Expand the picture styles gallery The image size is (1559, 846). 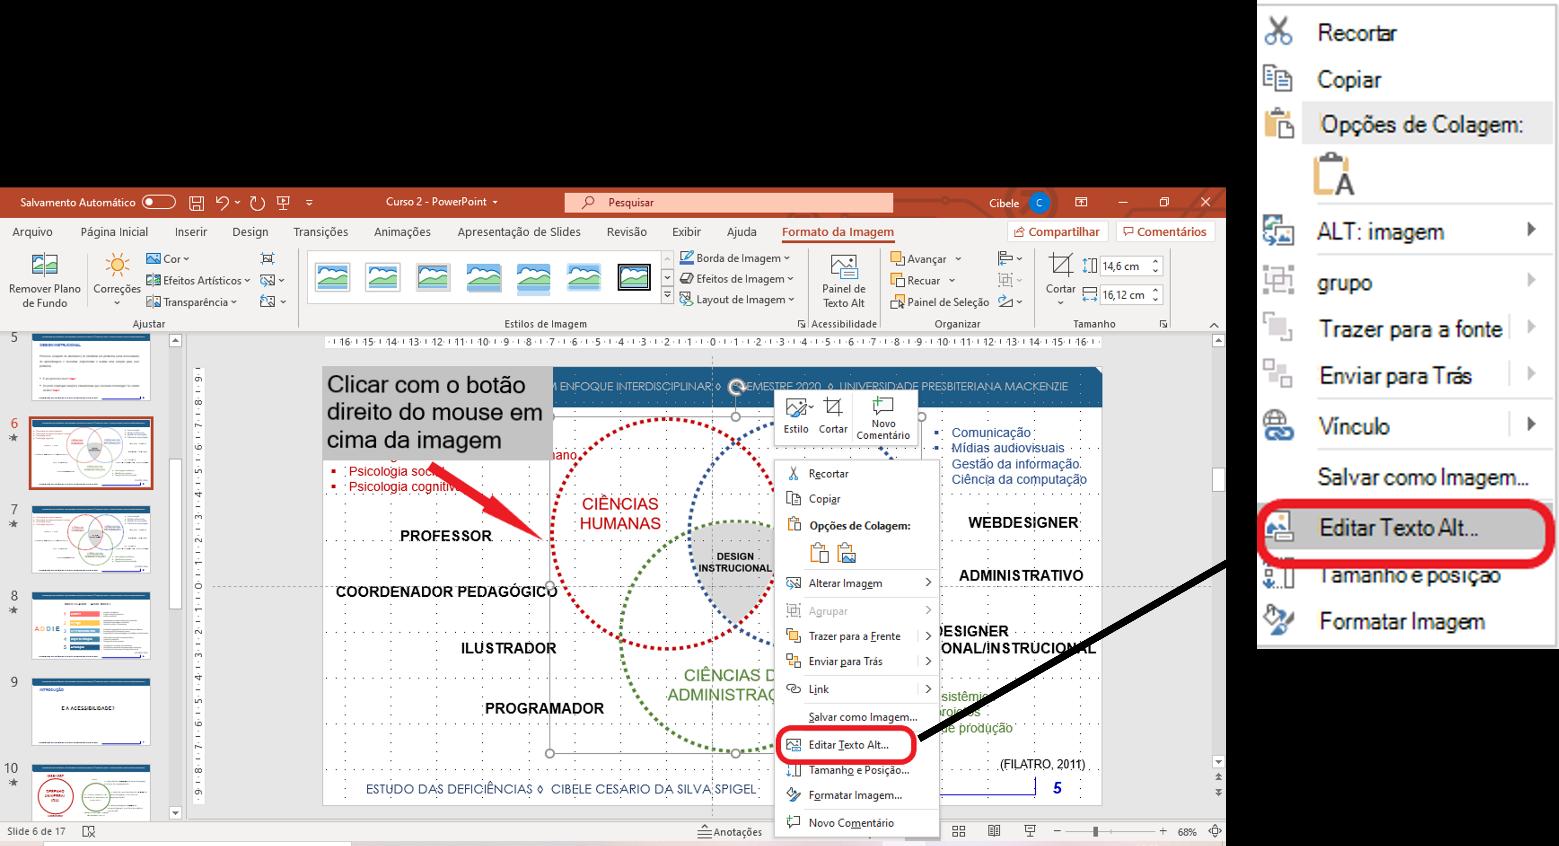click(668, 296)
